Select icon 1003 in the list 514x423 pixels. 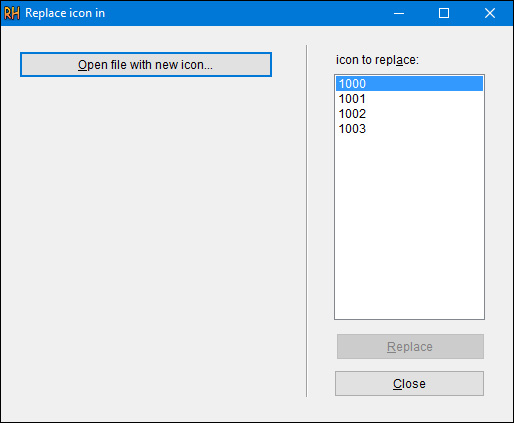click(x=409, y=129)
